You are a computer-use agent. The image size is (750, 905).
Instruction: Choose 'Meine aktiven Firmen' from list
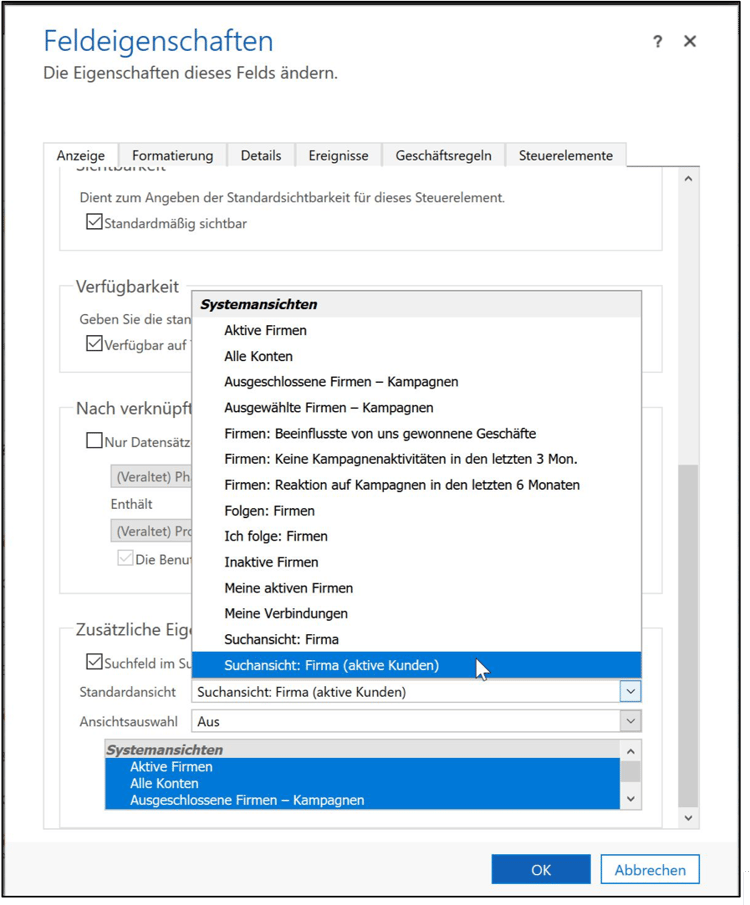[x=288, y=588]
